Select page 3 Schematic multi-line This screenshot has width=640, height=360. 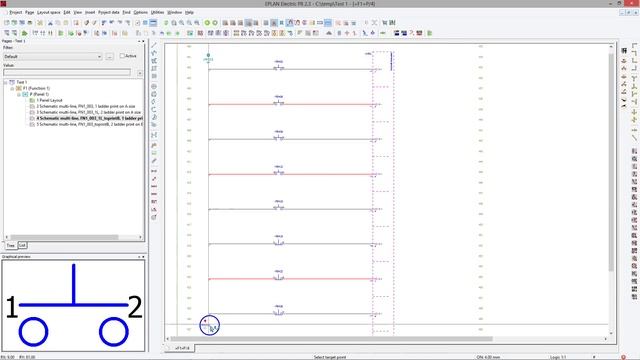tap(89, 112)
